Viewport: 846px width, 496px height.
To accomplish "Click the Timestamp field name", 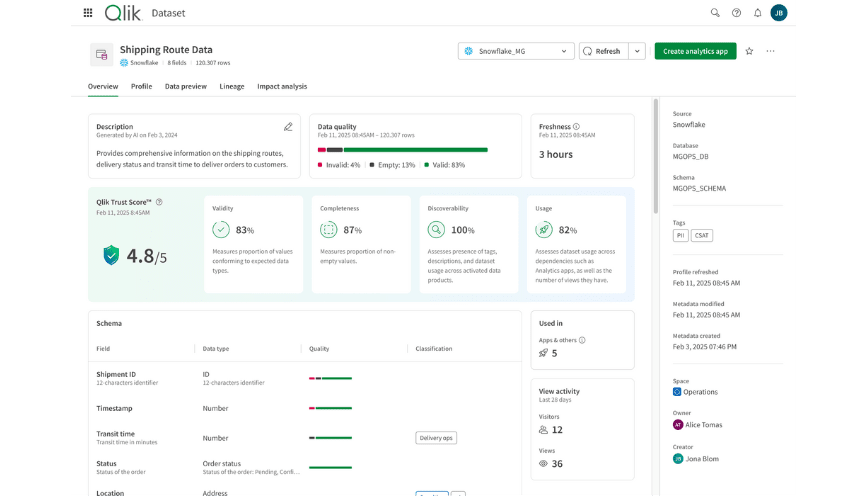I will tap(114, 408).
